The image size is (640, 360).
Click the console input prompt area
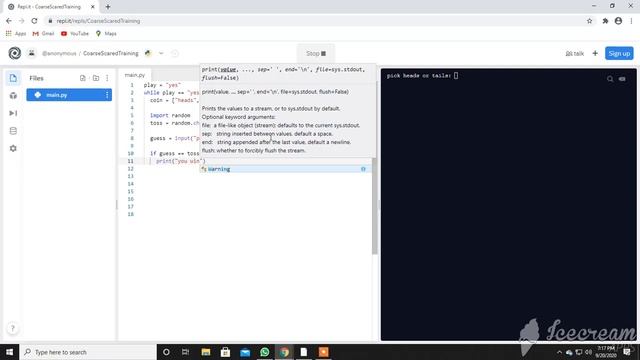456,76
